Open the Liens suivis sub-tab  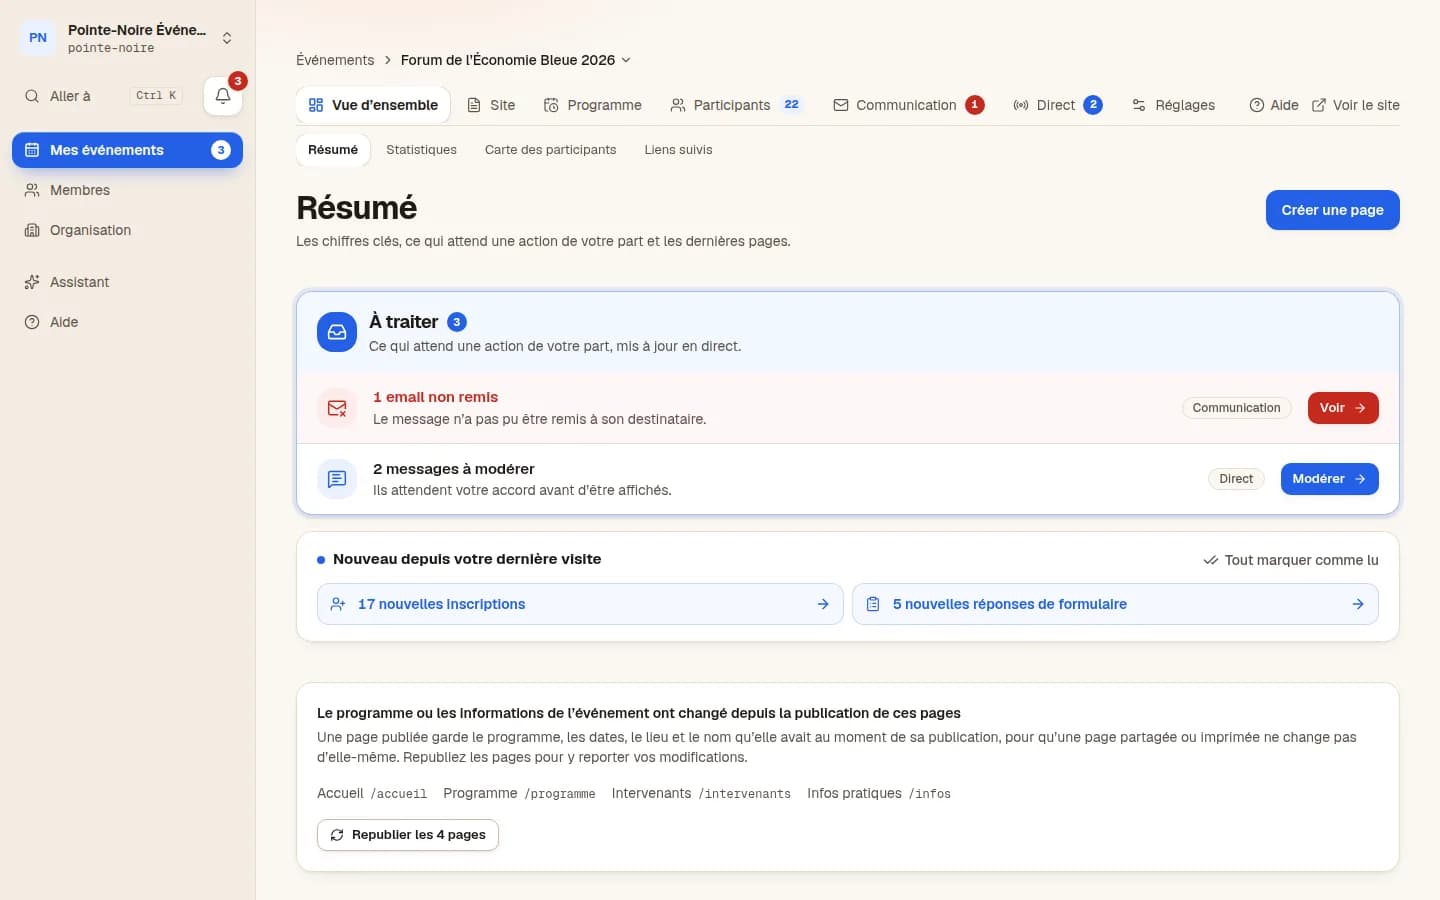tap(679, 150)
